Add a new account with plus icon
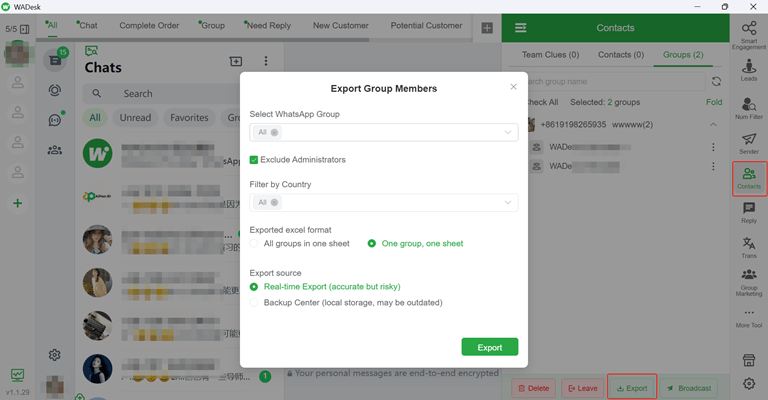Image resolution: width=768 pixels, height=400 pixels. pyautogui.click(x=18, y=203)
